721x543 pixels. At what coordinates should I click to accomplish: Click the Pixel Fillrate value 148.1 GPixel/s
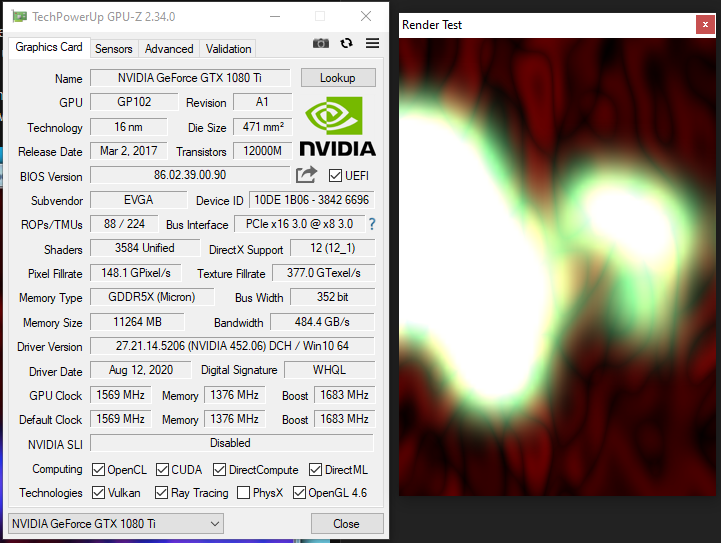pos(136,273)
